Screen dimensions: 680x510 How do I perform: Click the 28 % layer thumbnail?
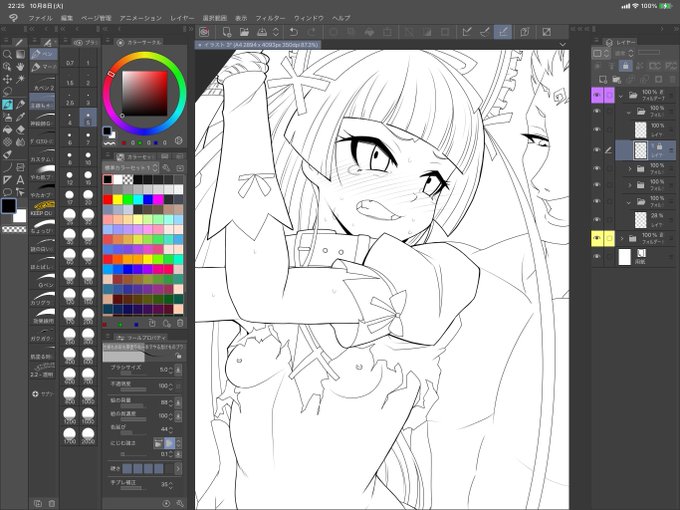click(x=640, y=219)
